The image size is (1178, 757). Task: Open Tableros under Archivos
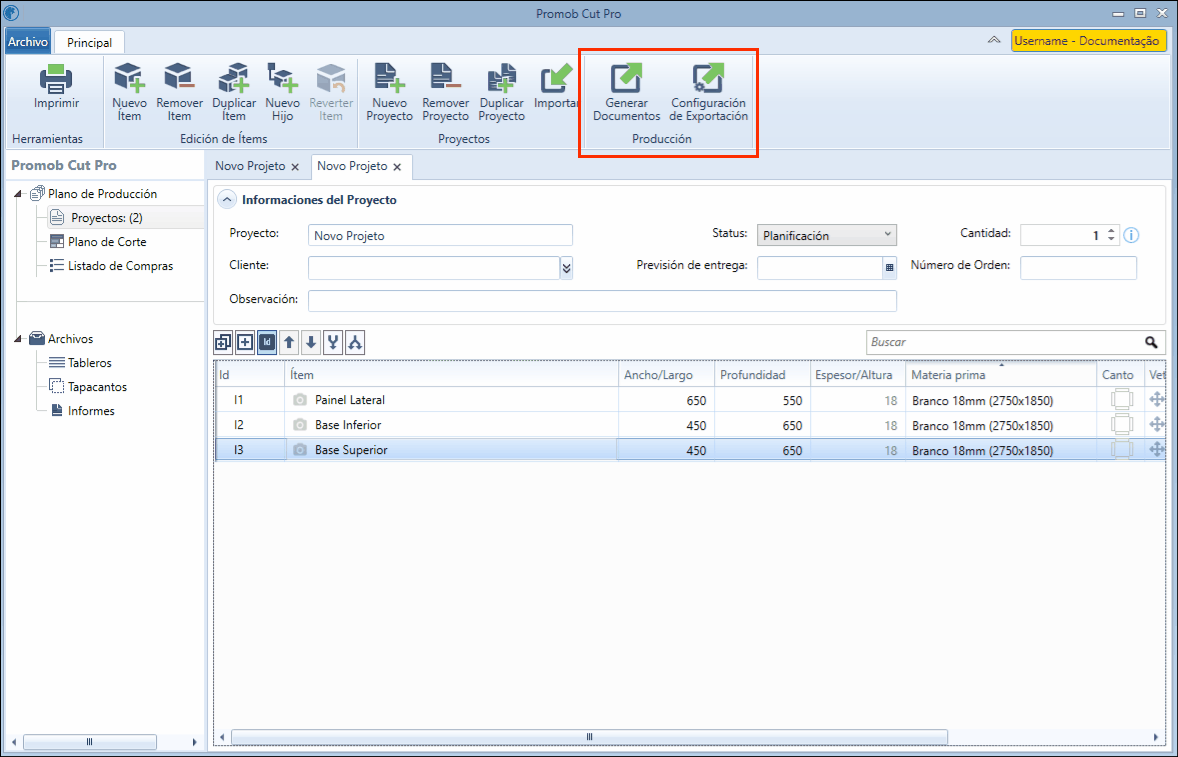pos(89,363)
